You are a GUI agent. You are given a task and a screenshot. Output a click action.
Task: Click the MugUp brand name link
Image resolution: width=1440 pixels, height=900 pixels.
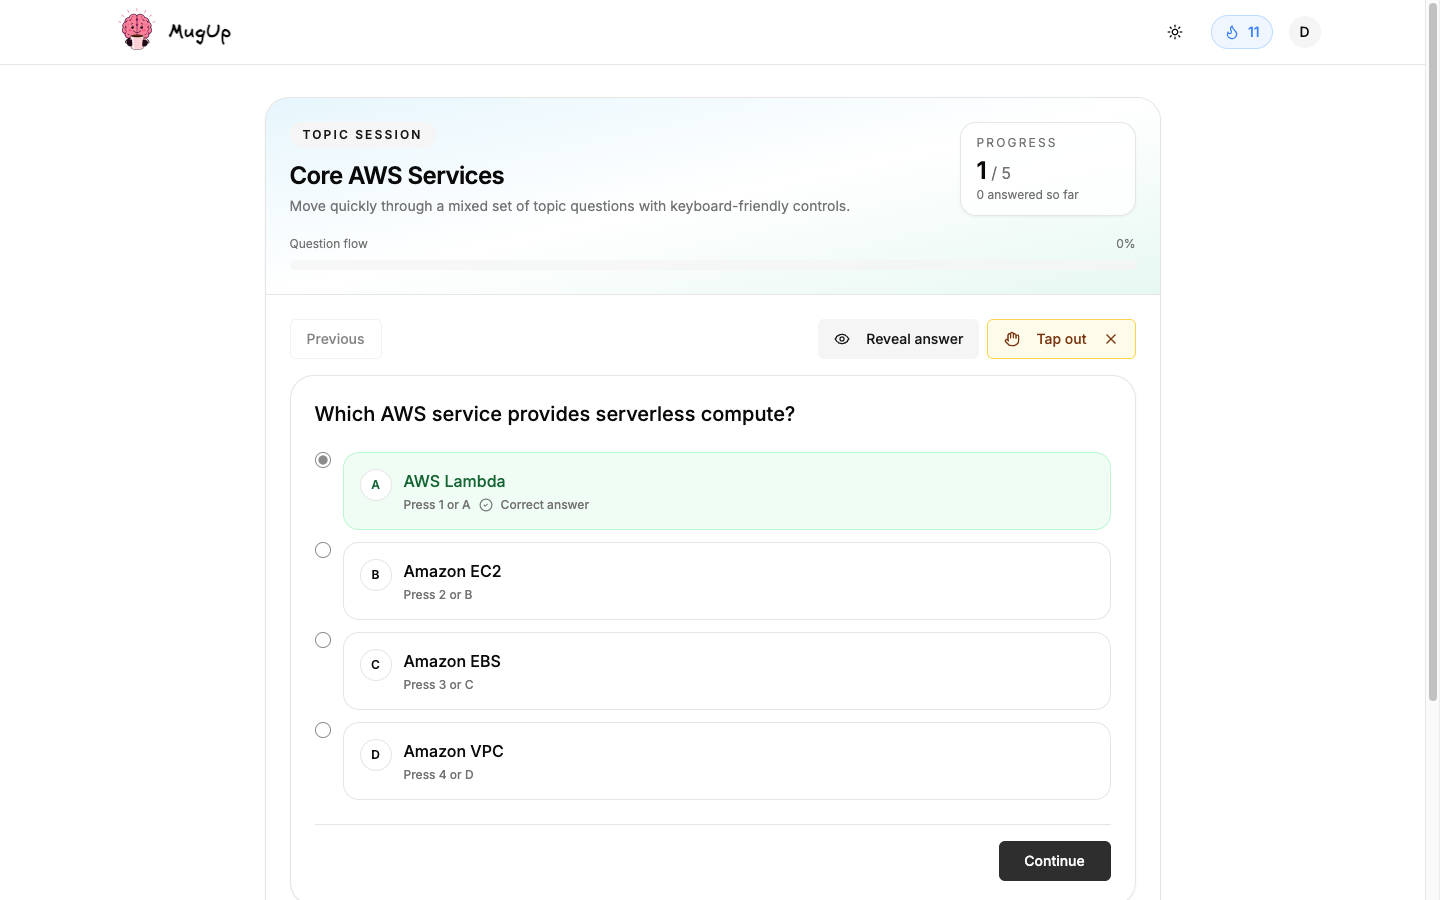pos(200,32)
